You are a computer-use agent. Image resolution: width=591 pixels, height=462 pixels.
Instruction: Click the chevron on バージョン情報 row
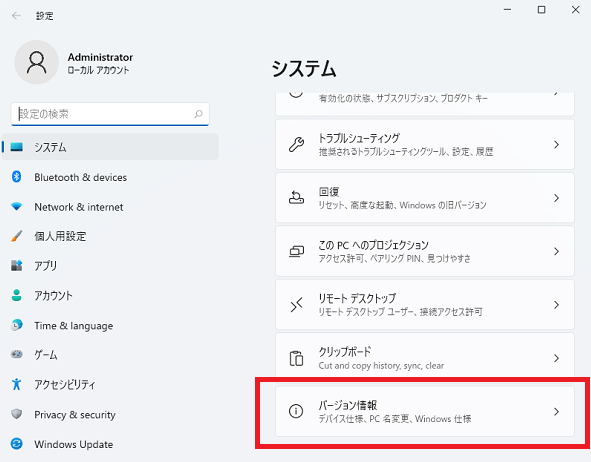click(x=556, y=412)
